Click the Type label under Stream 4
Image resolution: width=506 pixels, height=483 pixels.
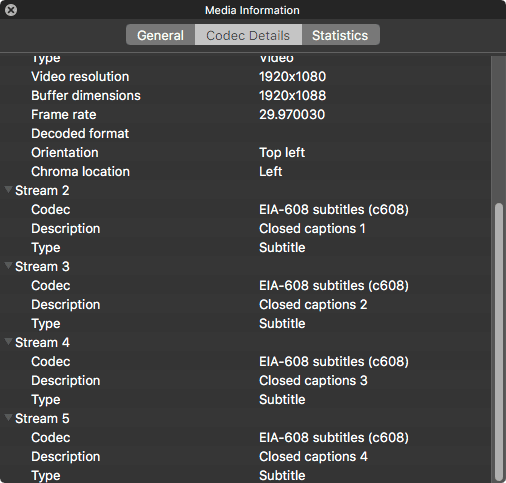(x=46, y=400)
